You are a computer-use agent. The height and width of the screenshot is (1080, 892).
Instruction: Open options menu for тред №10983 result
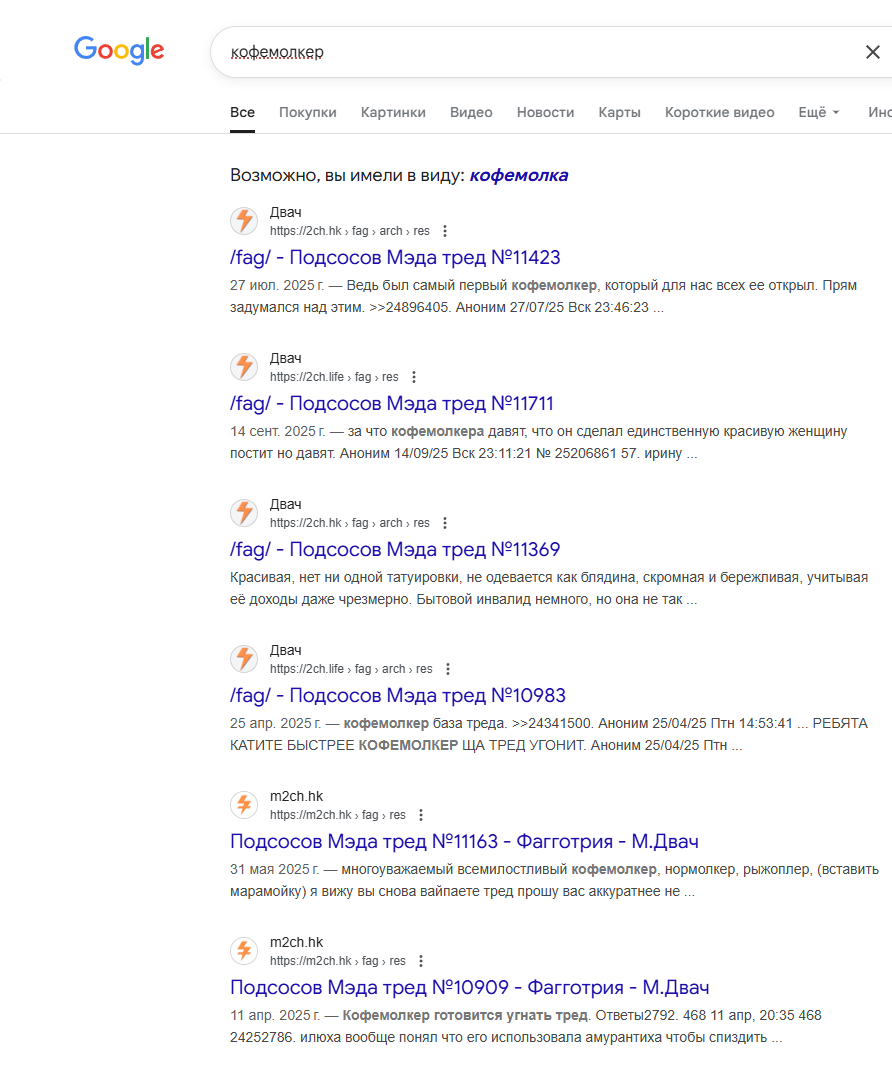[x=448, y=669]
